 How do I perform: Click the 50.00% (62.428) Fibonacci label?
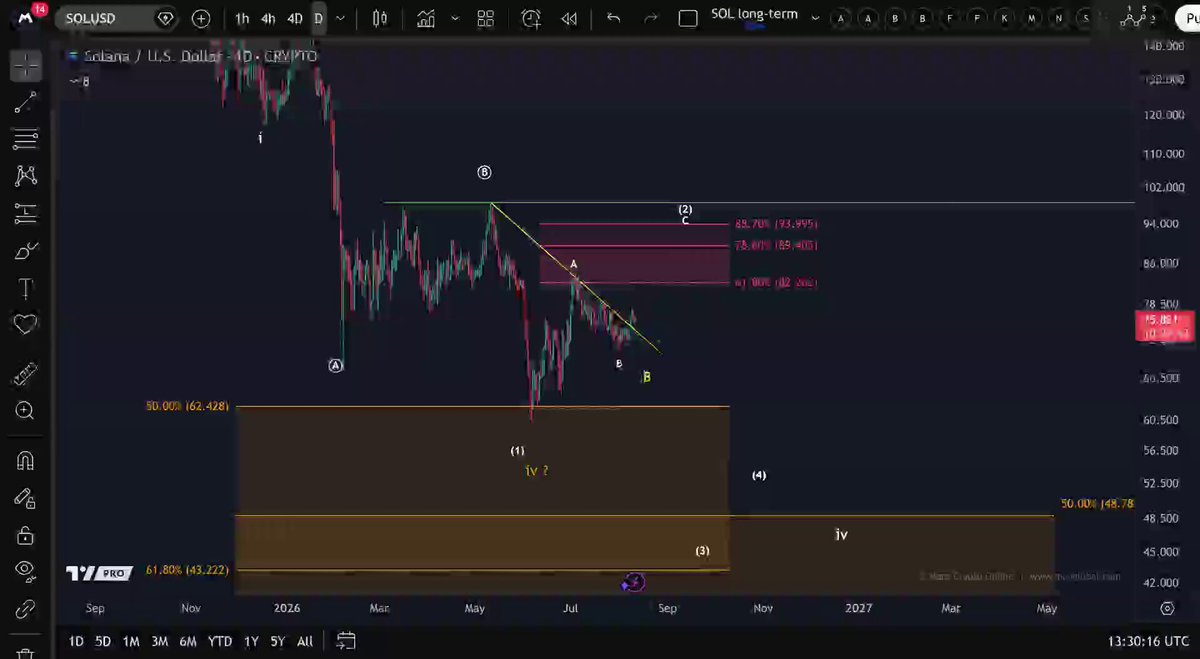(187, 406)
